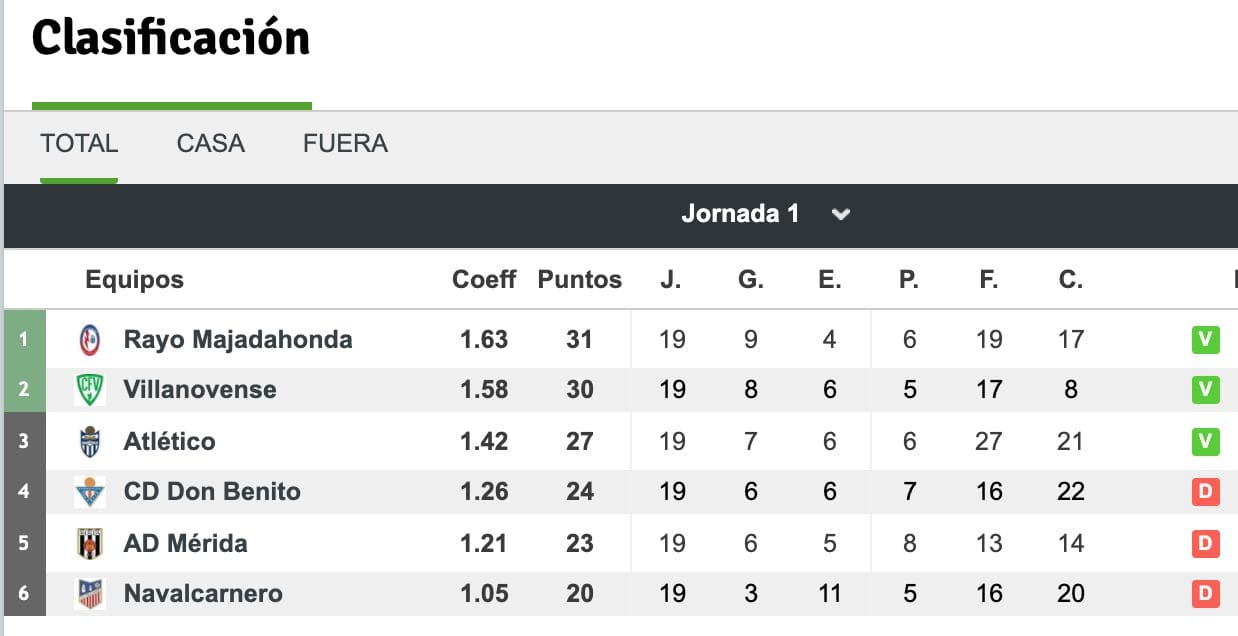The height and width of the screenshot is (636, 1238).
Task: Click the Villanovense team crest
Action: click(x=90, y=390)
